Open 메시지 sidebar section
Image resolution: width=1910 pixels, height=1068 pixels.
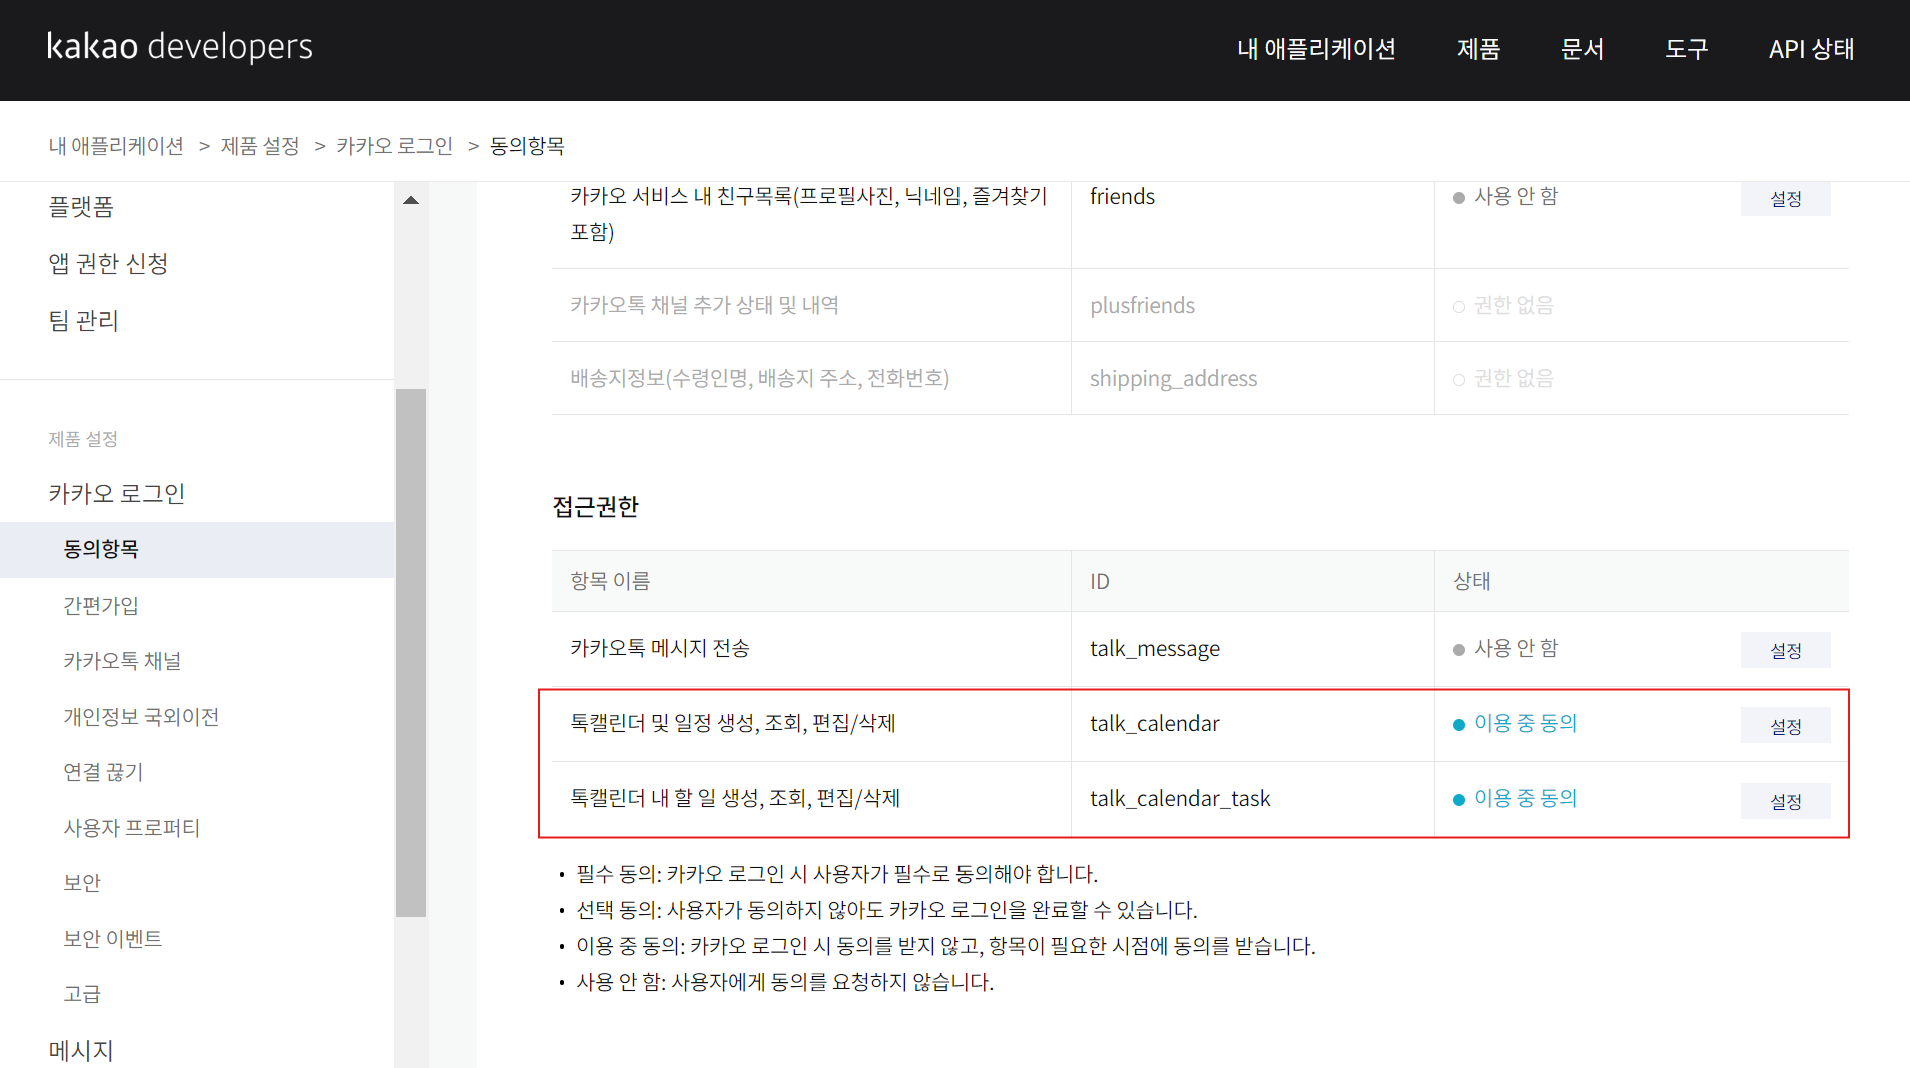click(81, 1050)
